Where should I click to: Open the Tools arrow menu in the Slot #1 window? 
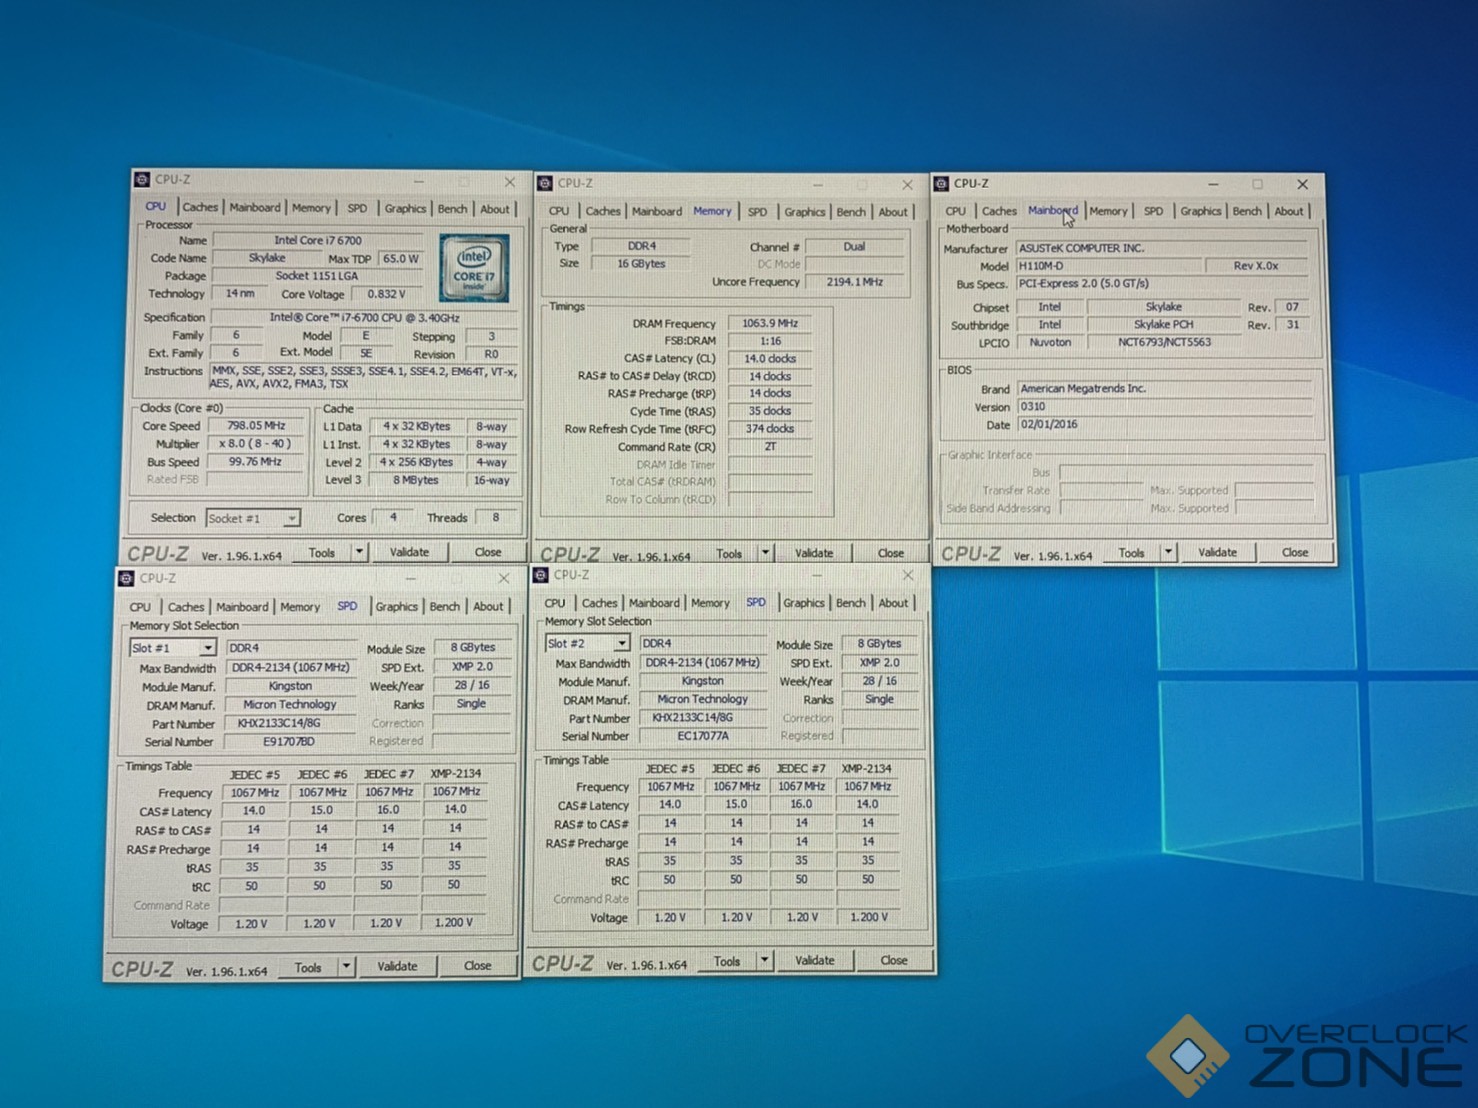click(346, 966)
